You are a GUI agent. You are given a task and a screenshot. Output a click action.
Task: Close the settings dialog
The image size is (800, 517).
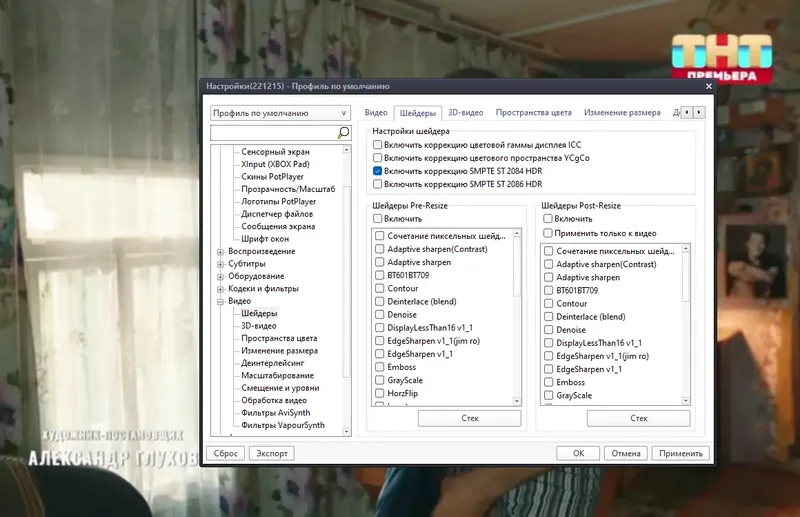(708, 86)
